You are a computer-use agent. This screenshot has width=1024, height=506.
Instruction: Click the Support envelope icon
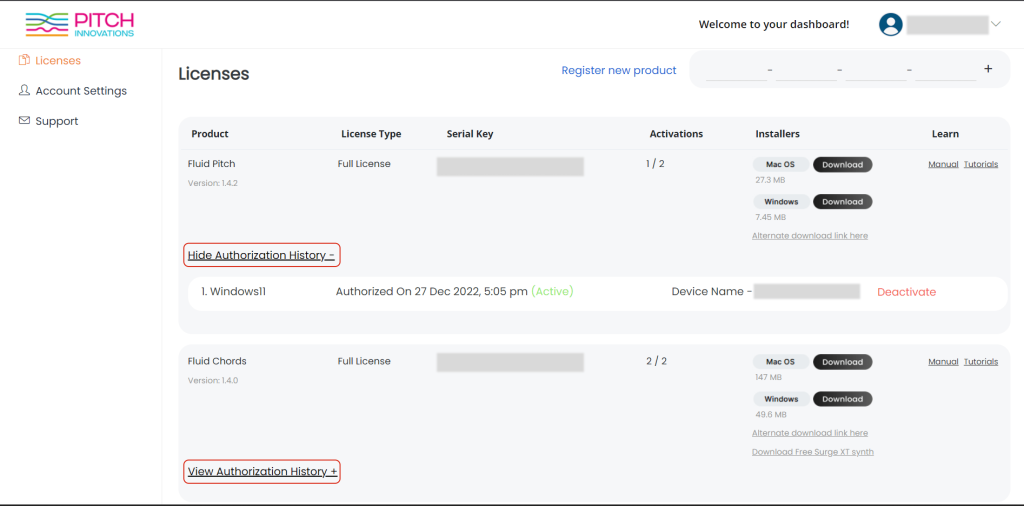(24, 121)
